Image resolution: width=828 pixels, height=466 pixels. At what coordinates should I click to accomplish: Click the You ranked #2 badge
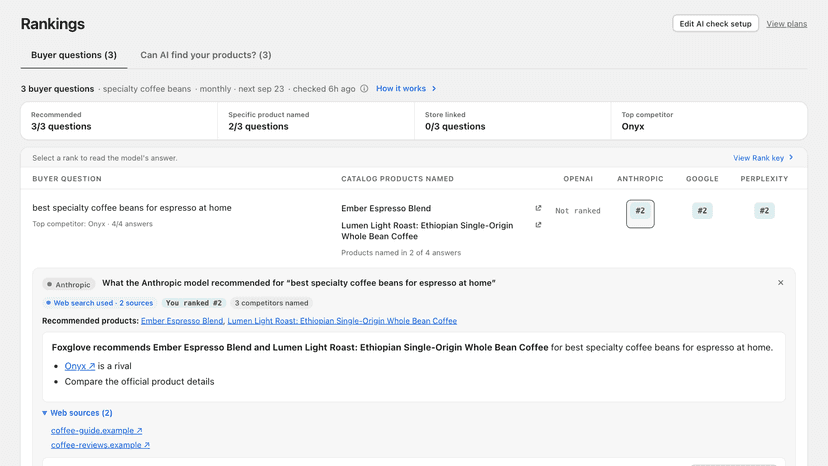point(194,303)
